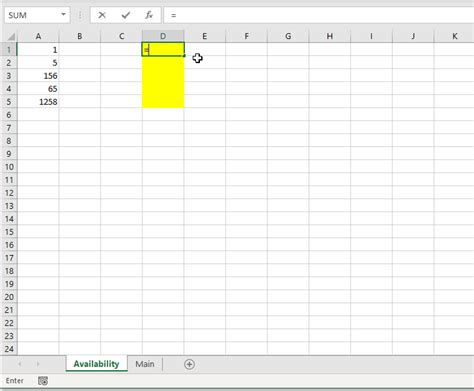
Task: Click cell A2 containing 5
Action: point(38,63)
